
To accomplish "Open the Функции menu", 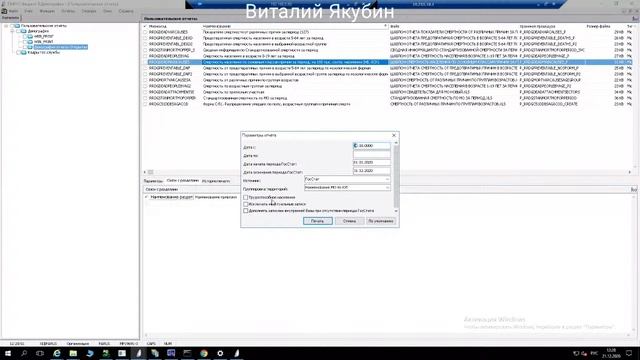I will click(x=47, y=11).
